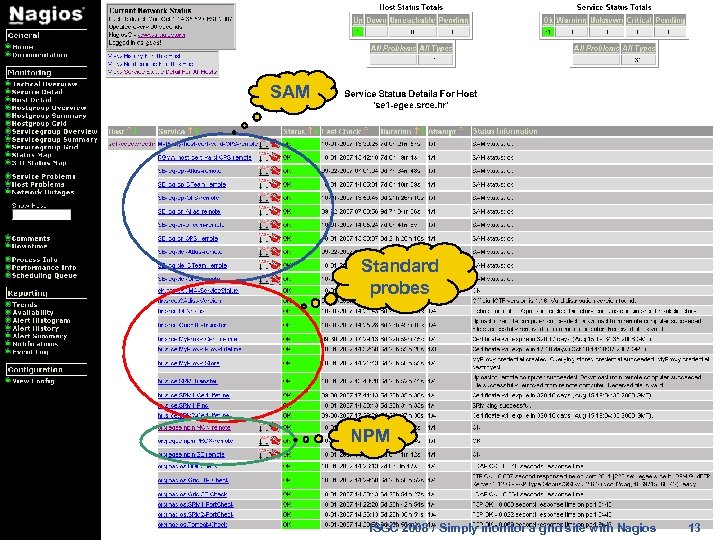Open the Availability report
This screenshot has height=540, width=720.
(33, 312)
